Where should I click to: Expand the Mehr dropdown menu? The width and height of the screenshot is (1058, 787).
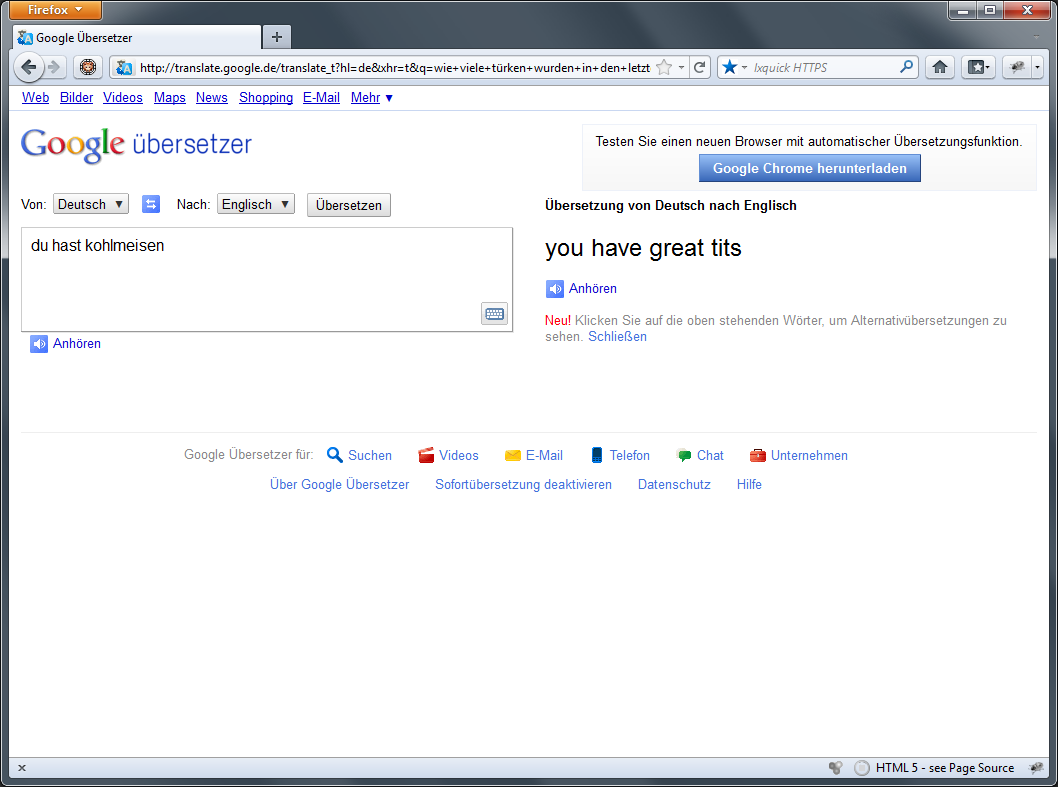[x=372, y=98]
